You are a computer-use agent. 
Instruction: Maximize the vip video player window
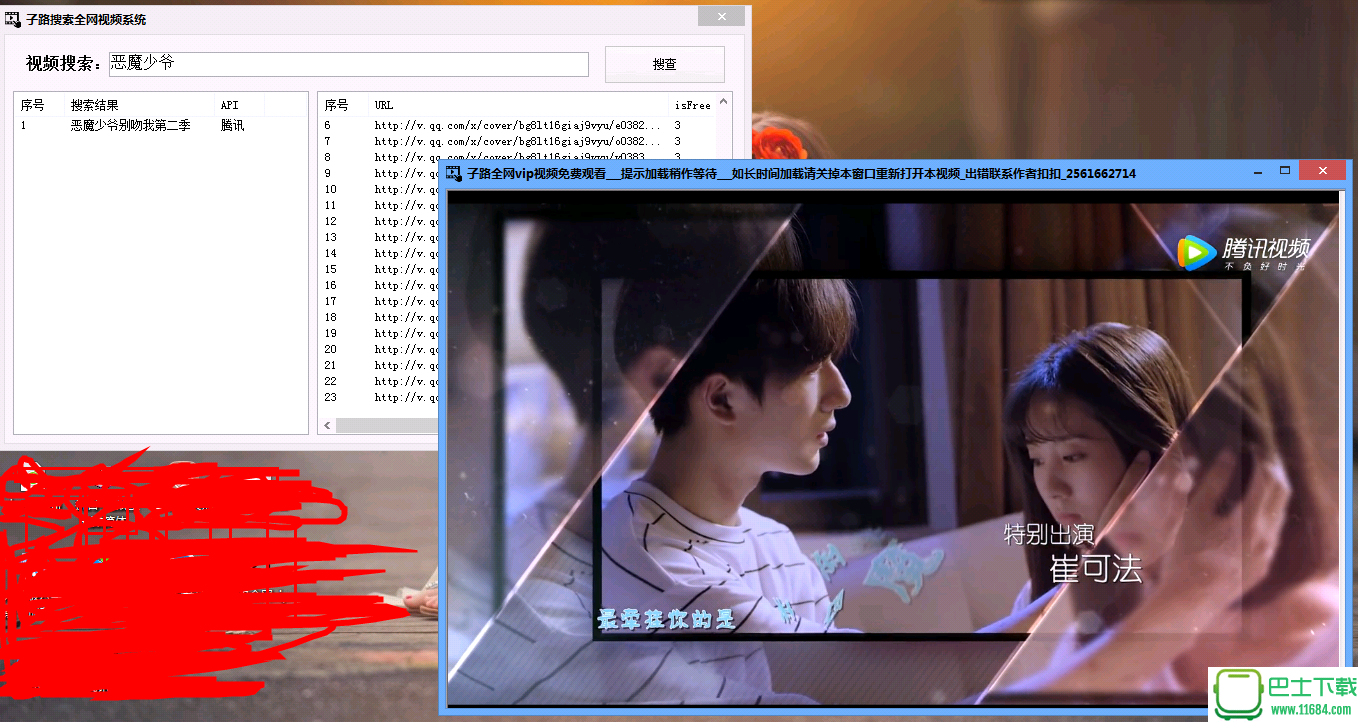coord(1285,171)
